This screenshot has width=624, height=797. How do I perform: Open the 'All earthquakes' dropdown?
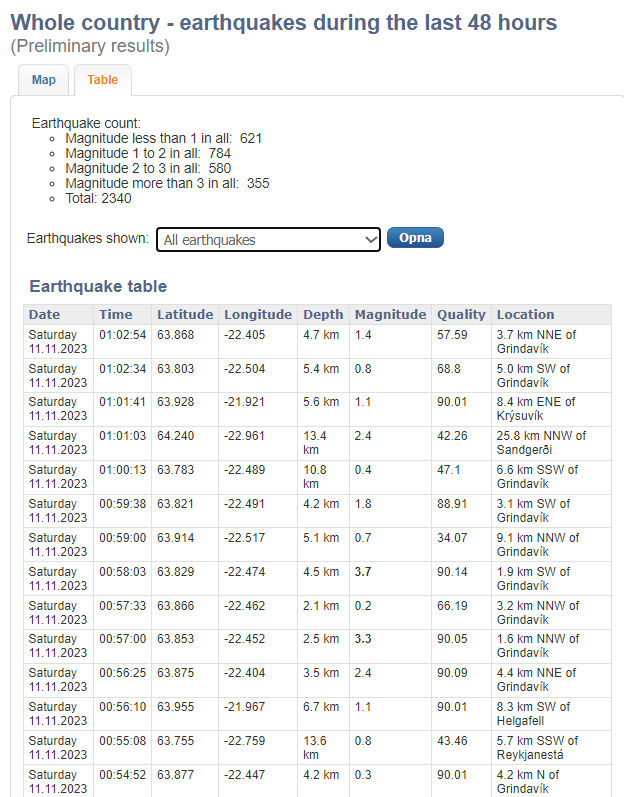click(x=268, y=240)
